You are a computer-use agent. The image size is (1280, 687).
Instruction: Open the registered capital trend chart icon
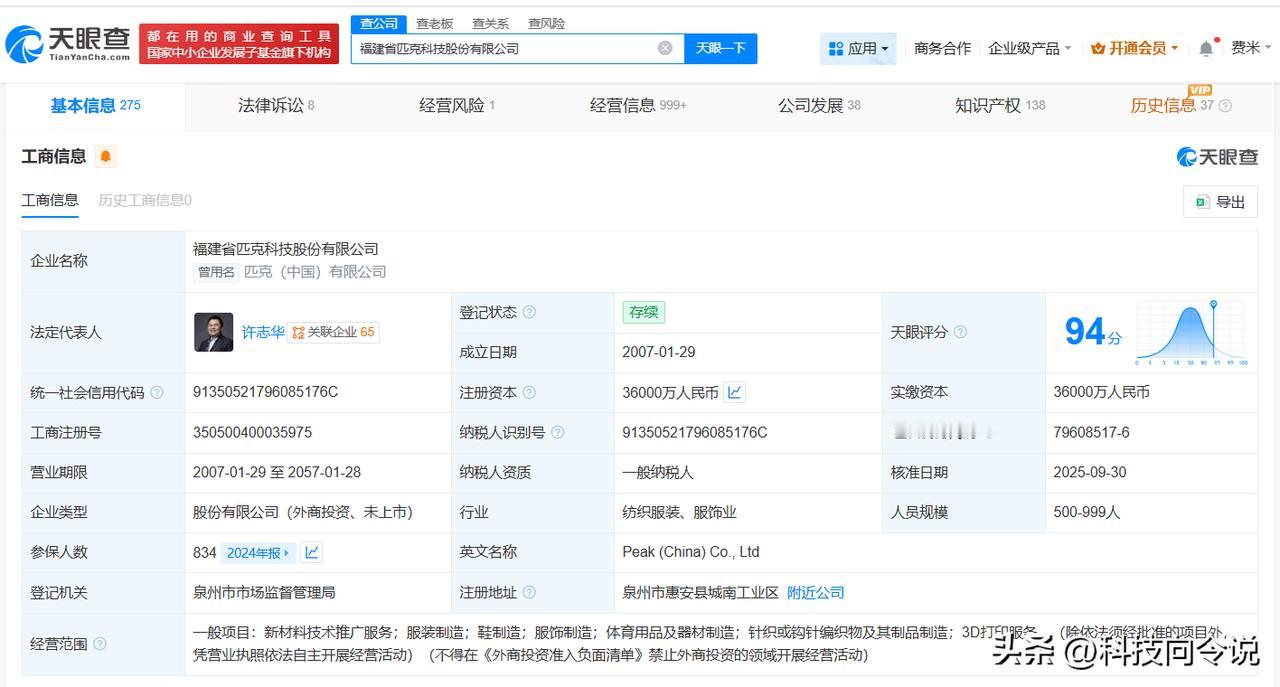click(x=735, y=392)
